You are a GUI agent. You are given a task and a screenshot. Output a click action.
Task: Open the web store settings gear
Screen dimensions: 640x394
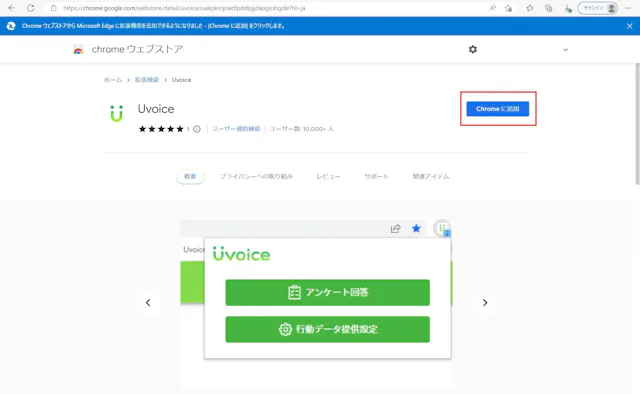pos(473,49)
